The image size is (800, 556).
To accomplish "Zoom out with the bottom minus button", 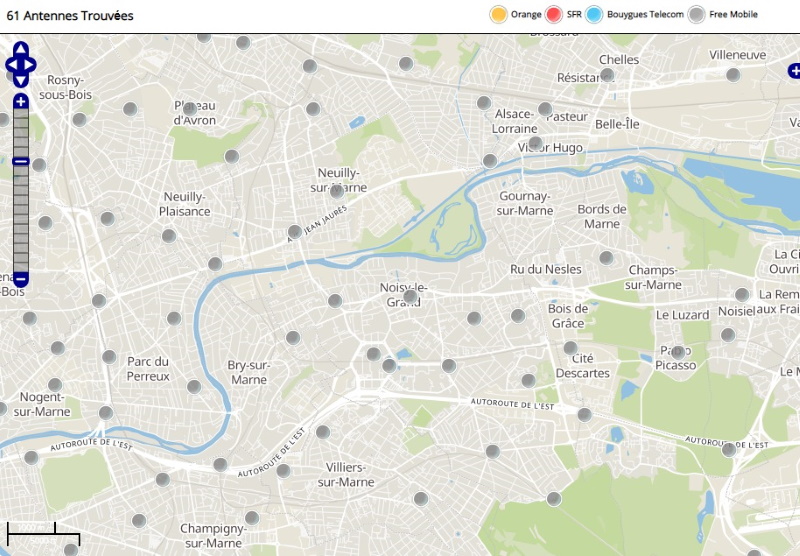I will 21,279.
